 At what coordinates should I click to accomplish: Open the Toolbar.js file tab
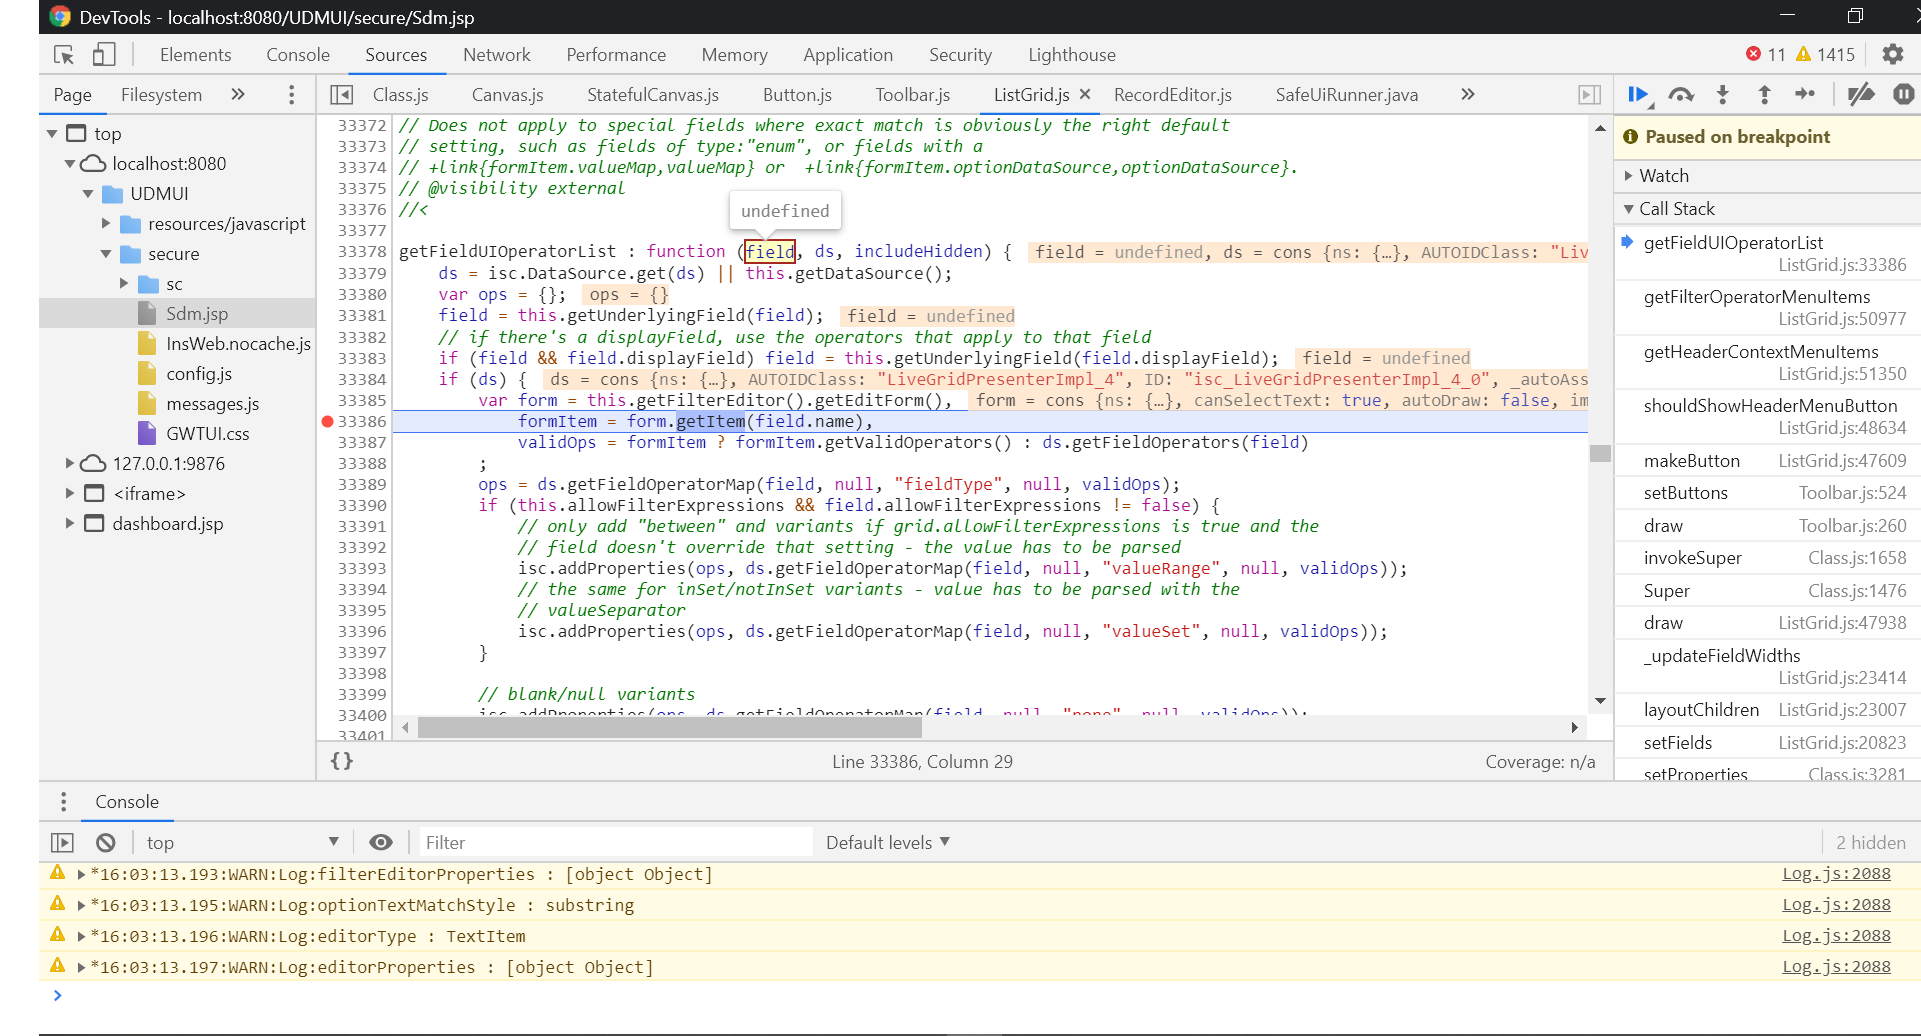pyautogui.click(x=912, y=95)
